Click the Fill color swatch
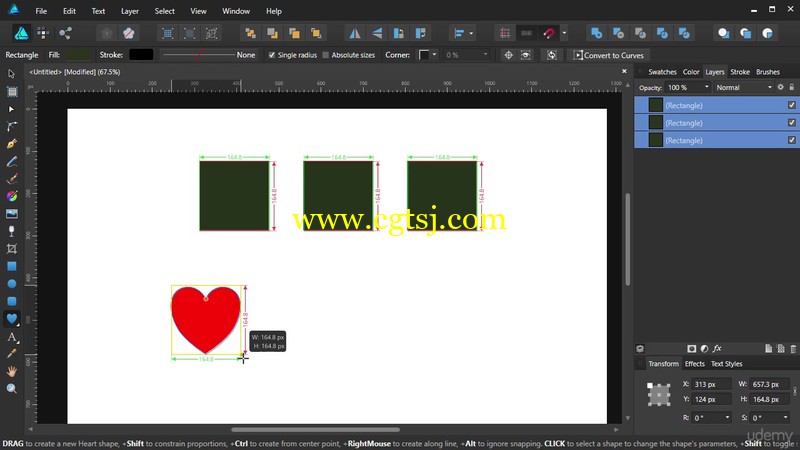Image resolution: width=800 pixels, height=450 pixels. pos(79,55)
